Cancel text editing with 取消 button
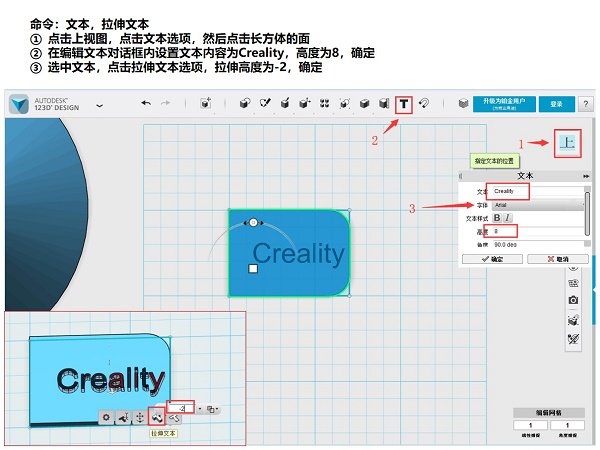 [x=558, y=259]
